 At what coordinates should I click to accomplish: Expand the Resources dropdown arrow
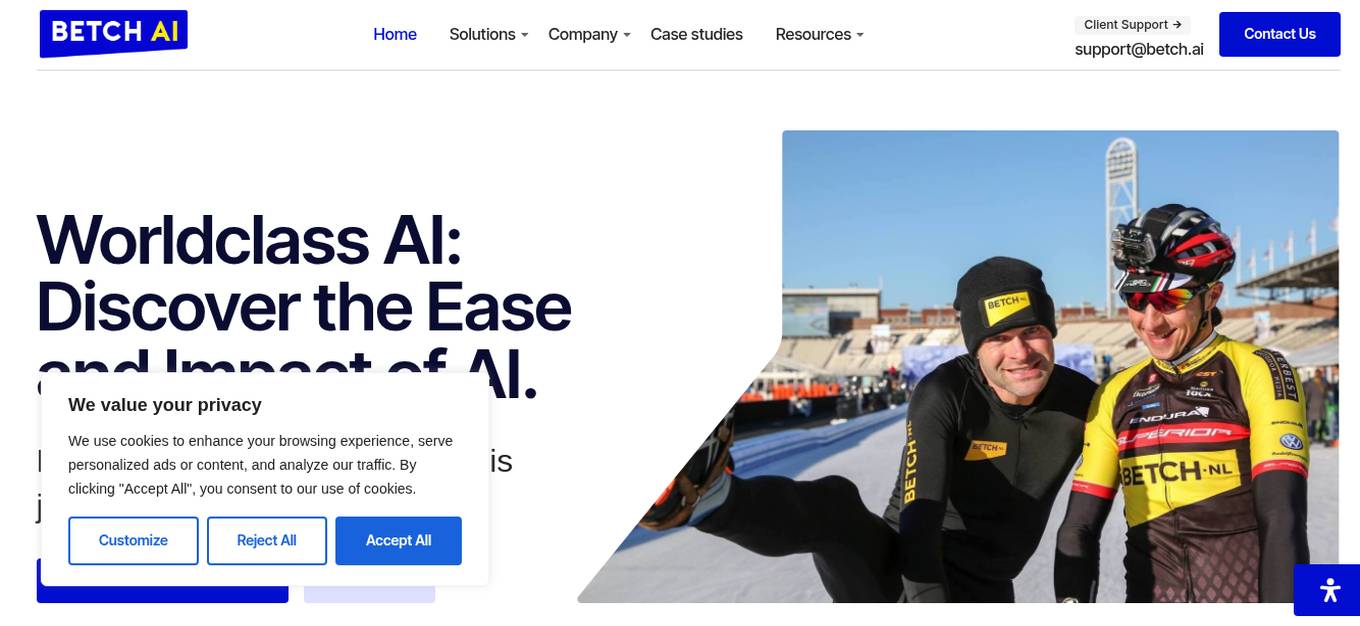(860, 35)
